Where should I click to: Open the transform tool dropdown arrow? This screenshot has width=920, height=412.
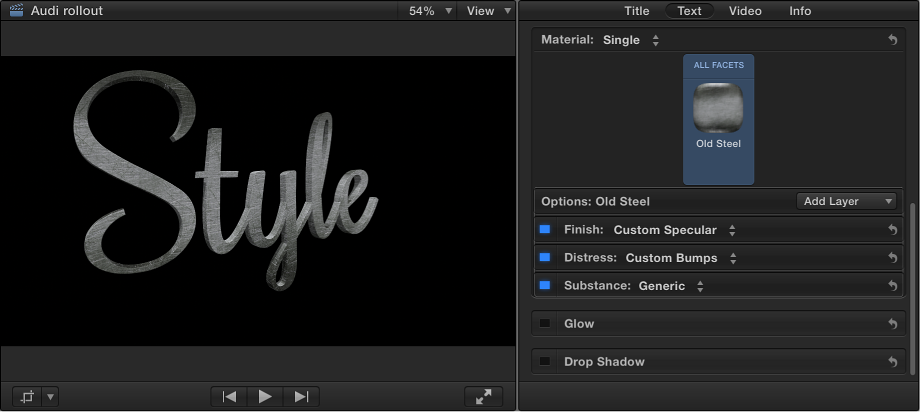(x=50, y=397)
